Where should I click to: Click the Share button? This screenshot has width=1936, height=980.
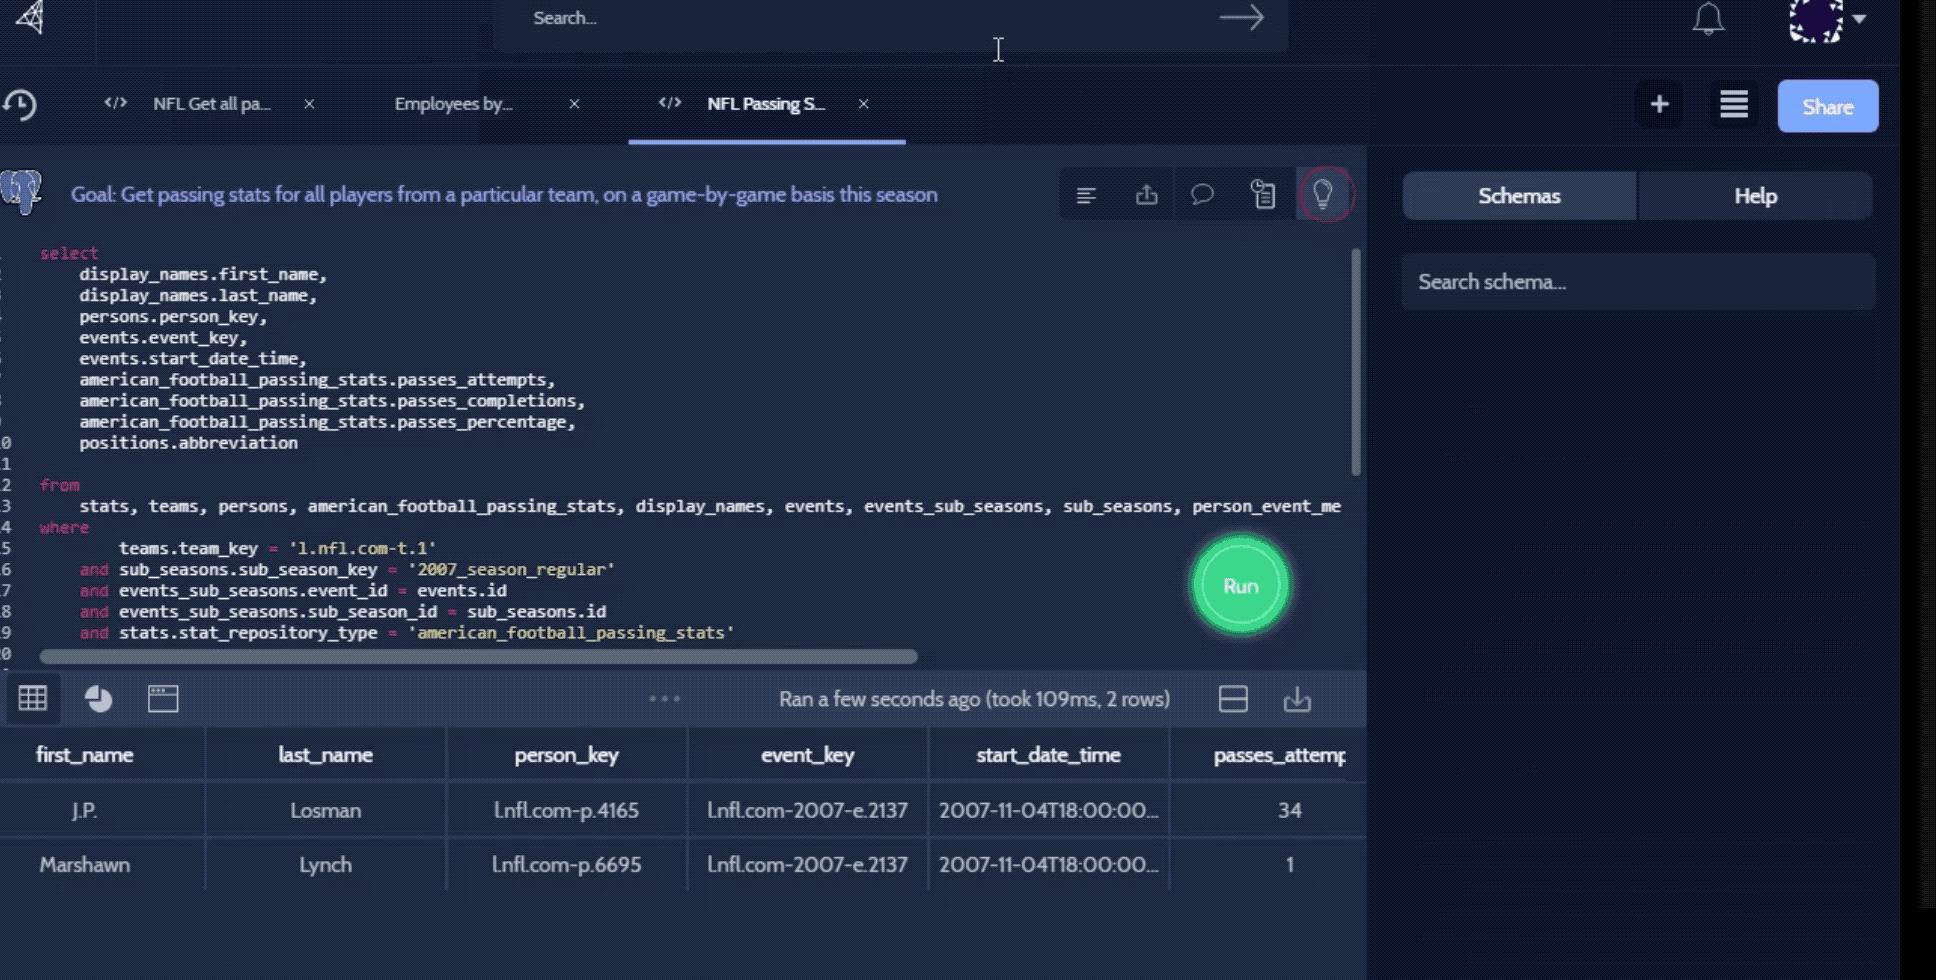point(1827,106)
